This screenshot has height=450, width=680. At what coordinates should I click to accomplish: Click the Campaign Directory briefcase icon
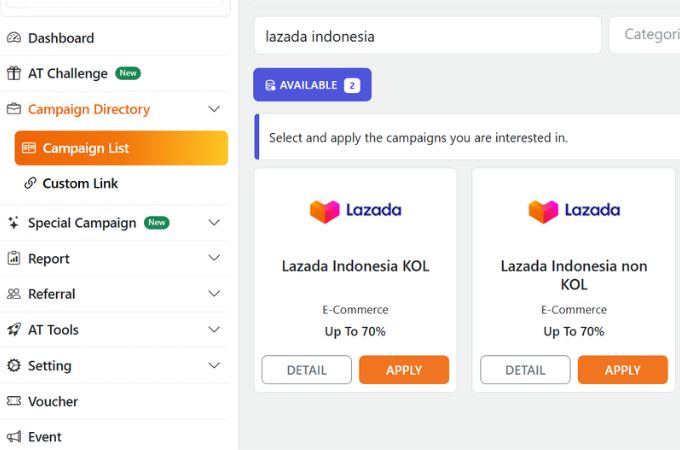[x=14, y=109]
